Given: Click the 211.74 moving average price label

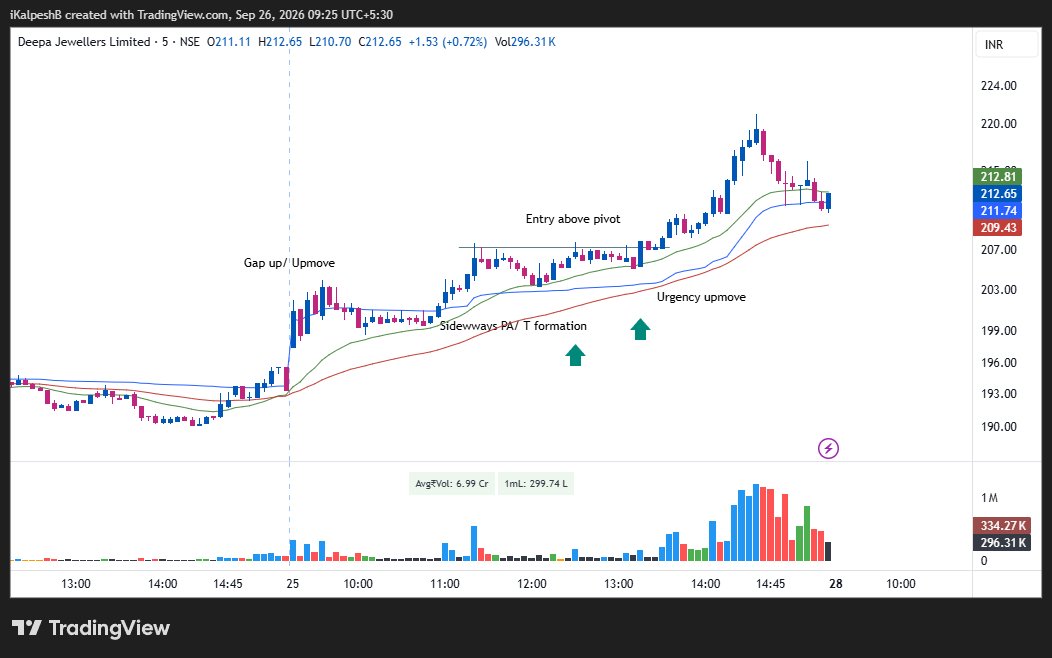Looking at the screenshot, I should pyautogui.click(x=998, y=211).
